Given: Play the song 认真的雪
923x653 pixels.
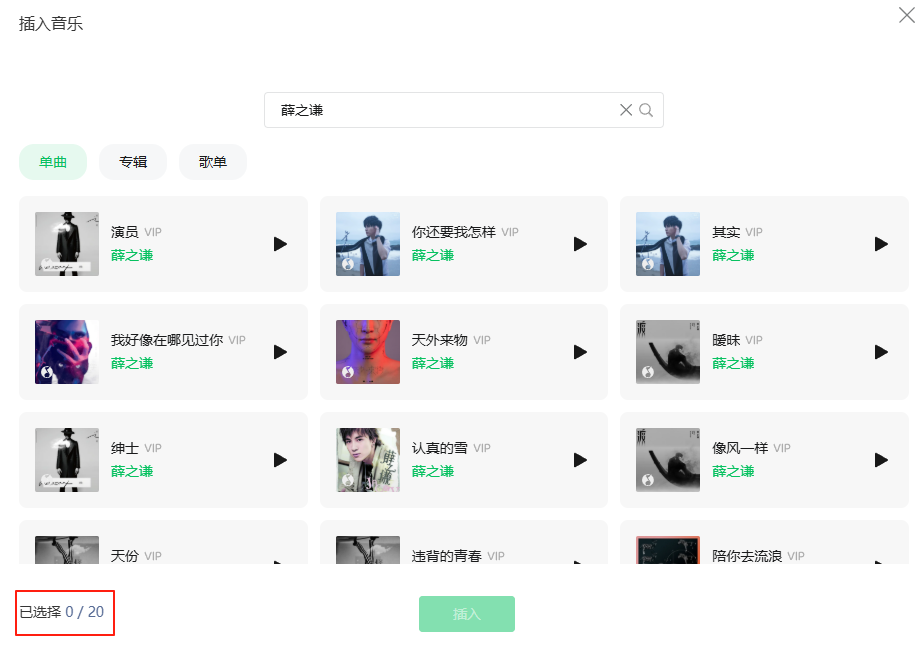Looking at the screenshot, I should click(x=580, y=460).
